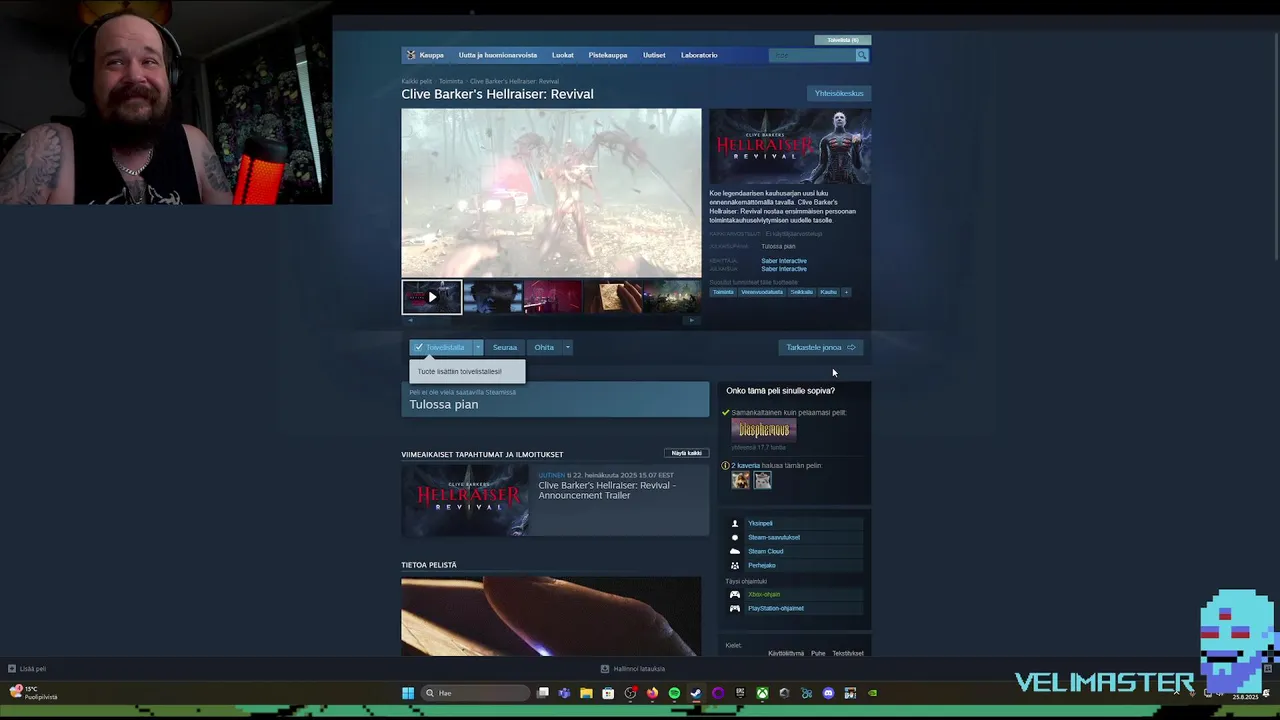This screenshot has width=1280, height=720.
Task: Open the Hallinnoi latauksia downloads link
Action: [633, 669]
